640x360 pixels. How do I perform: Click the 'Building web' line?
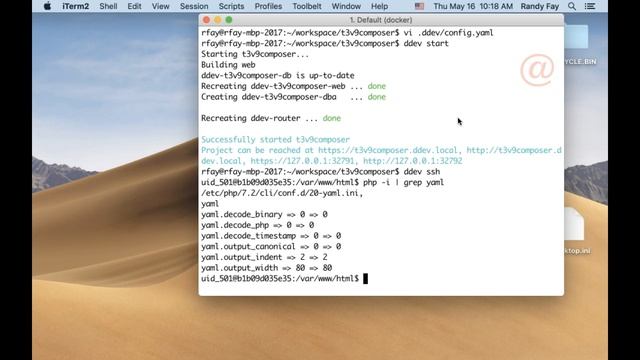tap(228, 65)
